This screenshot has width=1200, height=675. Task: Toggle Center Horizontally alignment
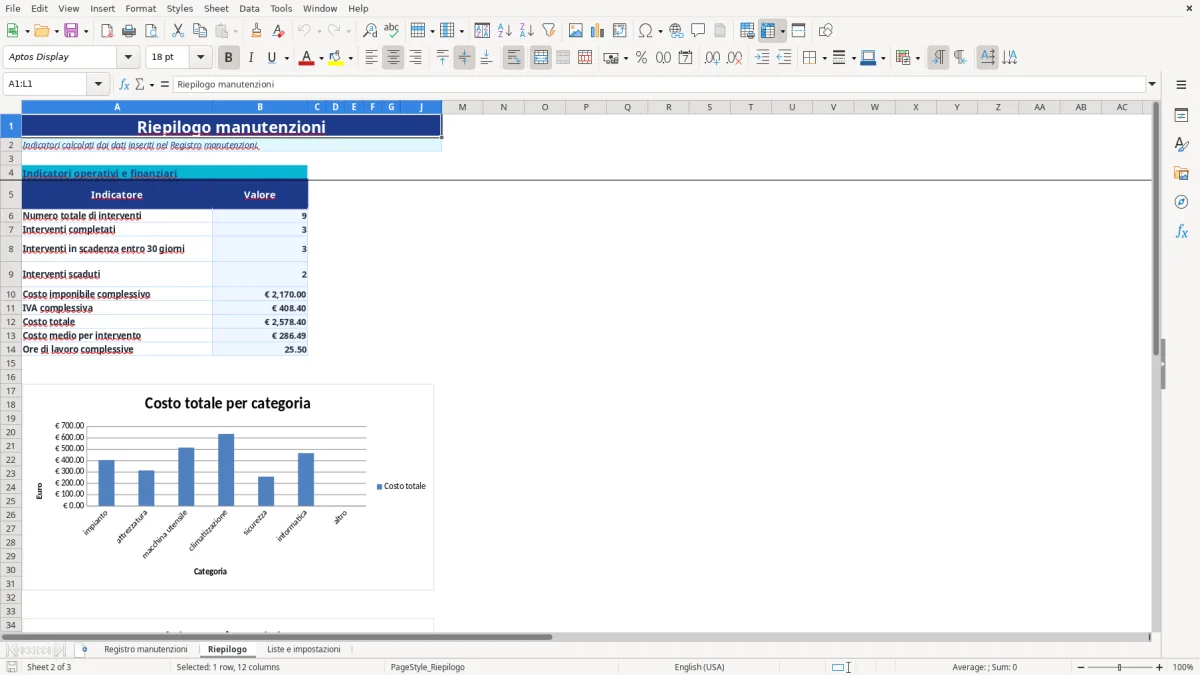[393, 58]
